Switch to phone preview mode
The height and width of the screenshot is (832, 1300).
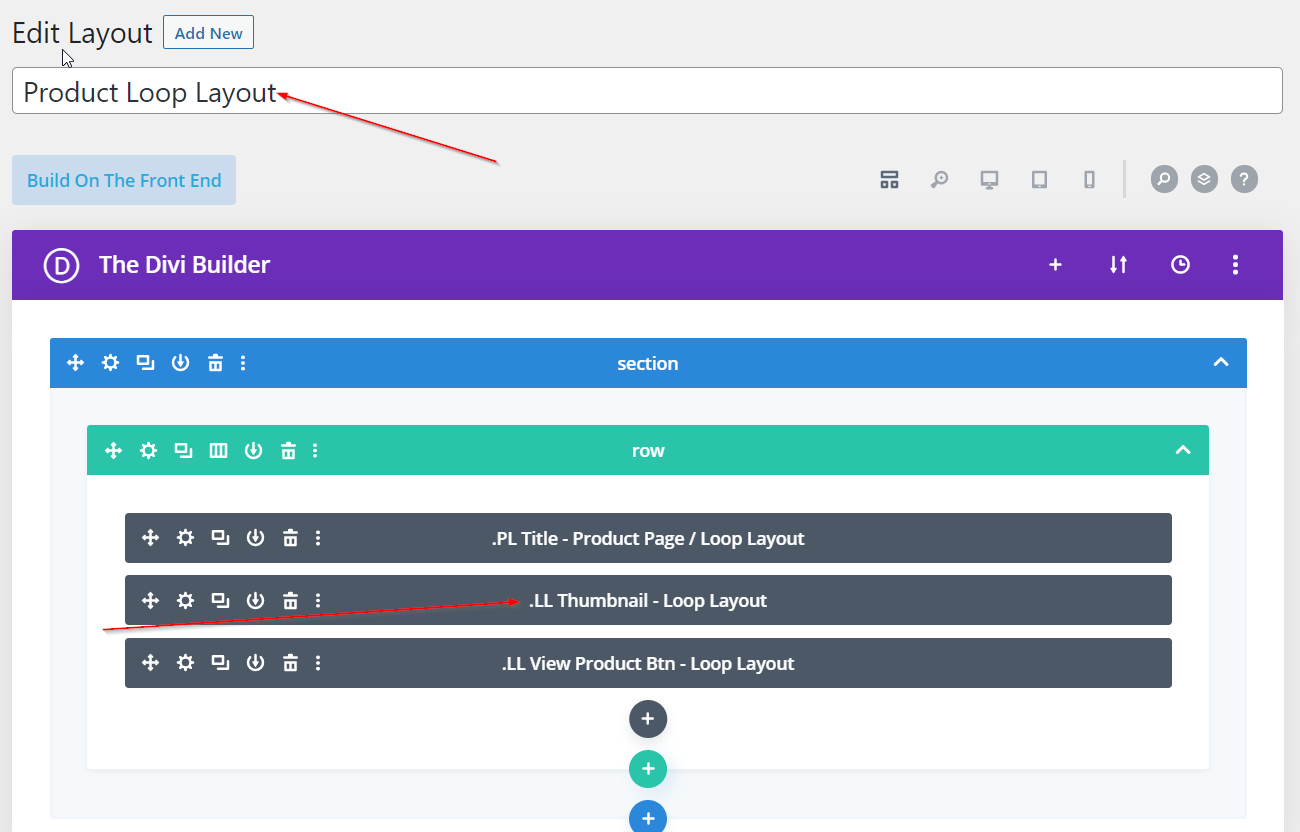[x=1089, y=180]
